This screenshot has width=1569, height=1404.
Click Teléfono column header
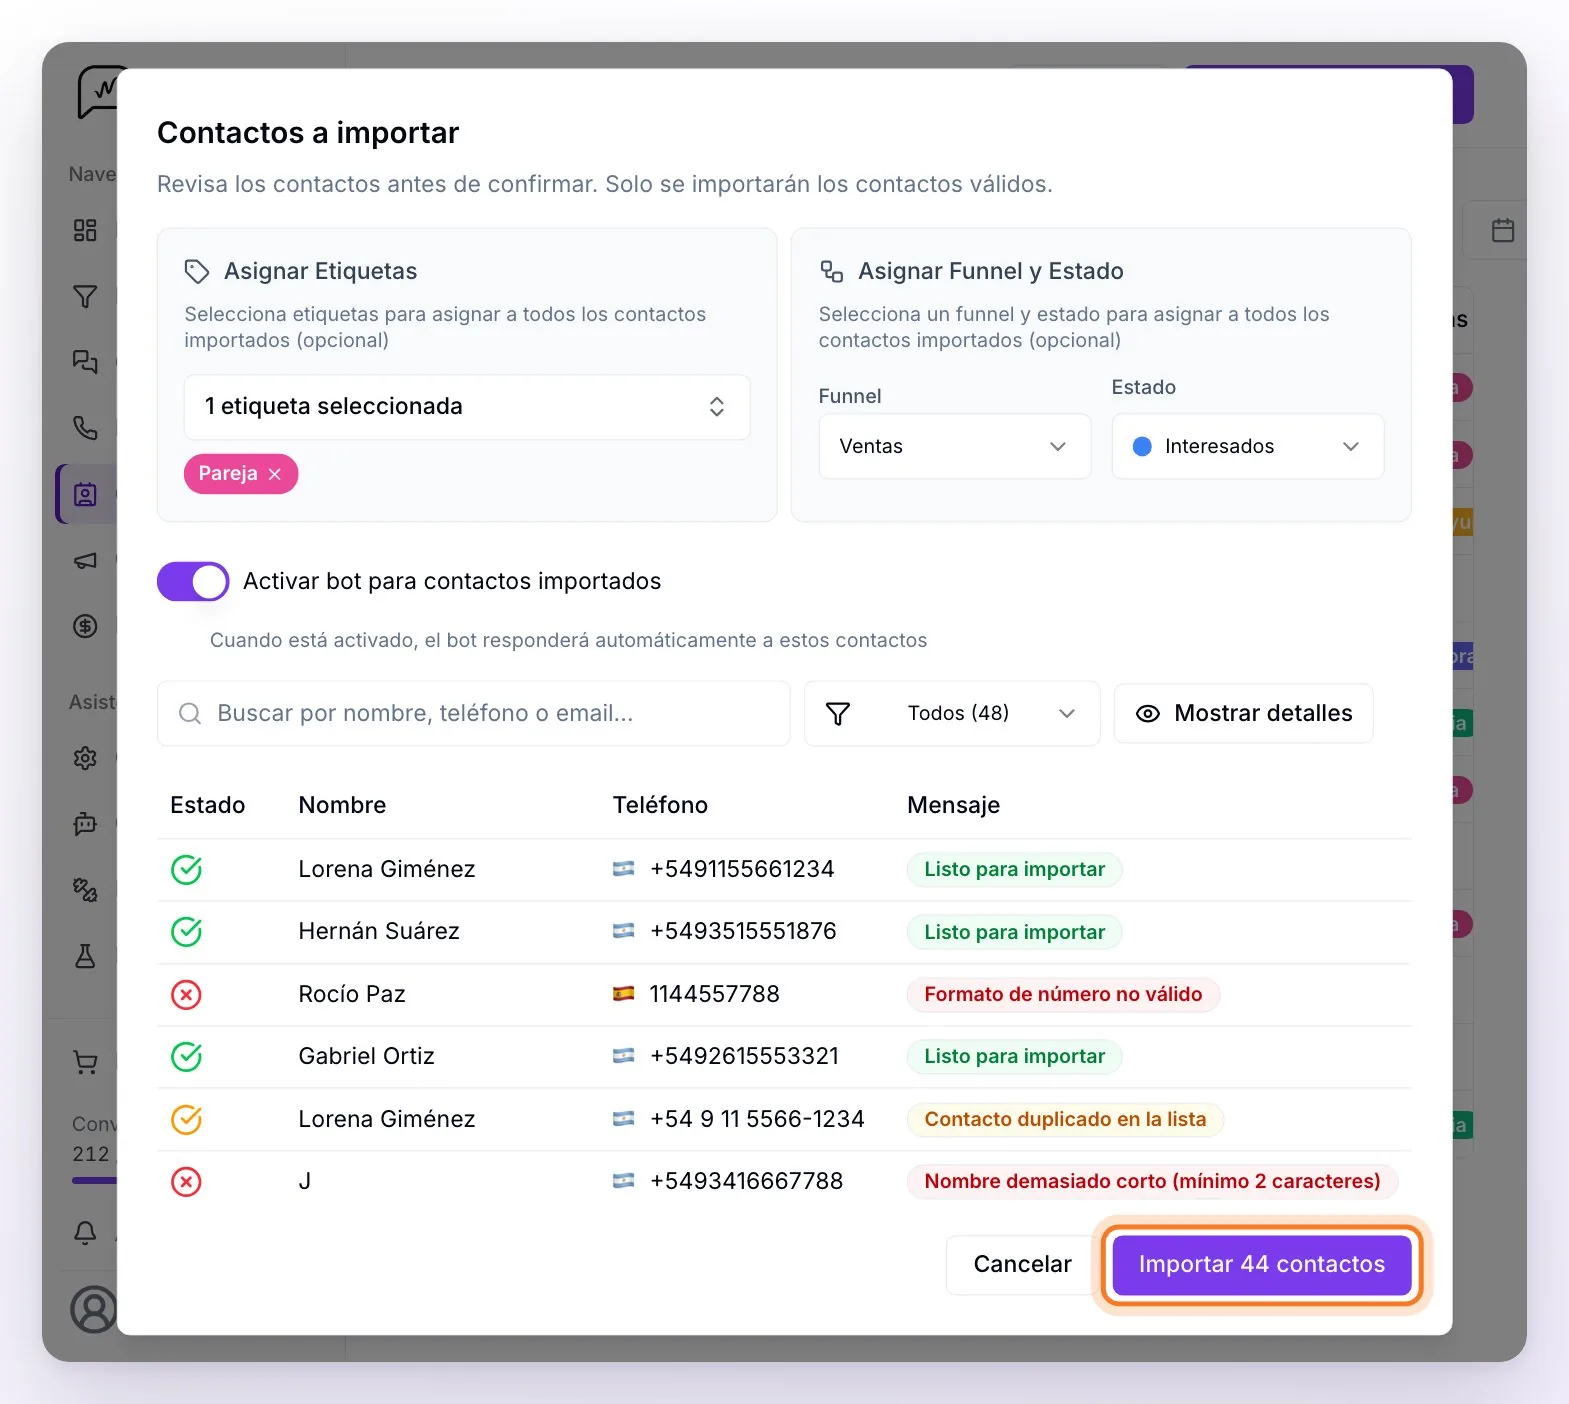click(x=660, y=805)
